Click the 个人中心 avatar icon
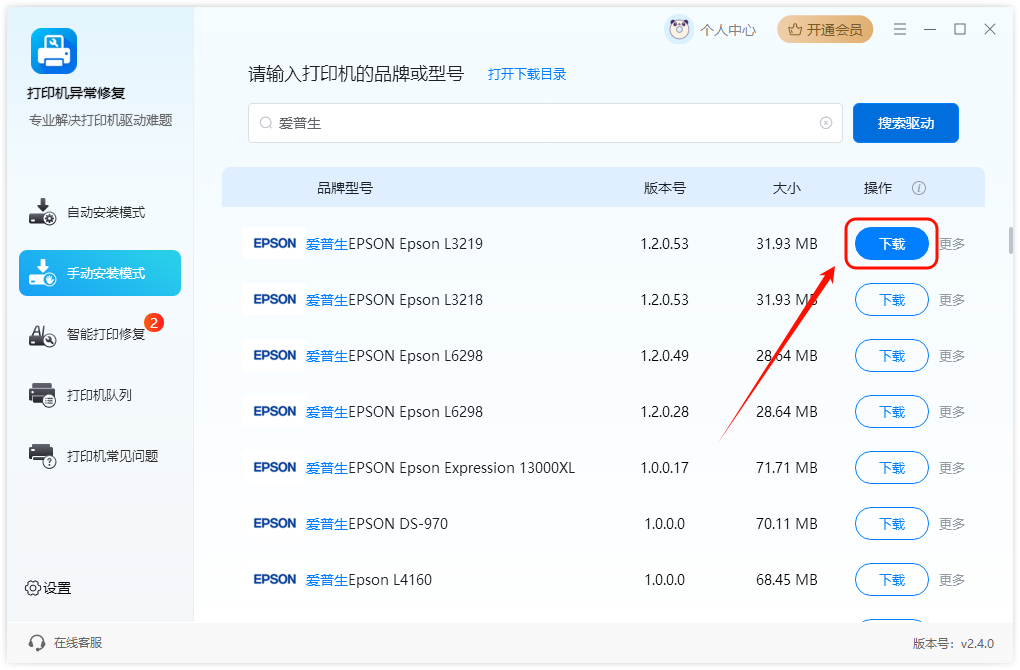The height and width of the screenshot is (670, 1020). point(679,29)
